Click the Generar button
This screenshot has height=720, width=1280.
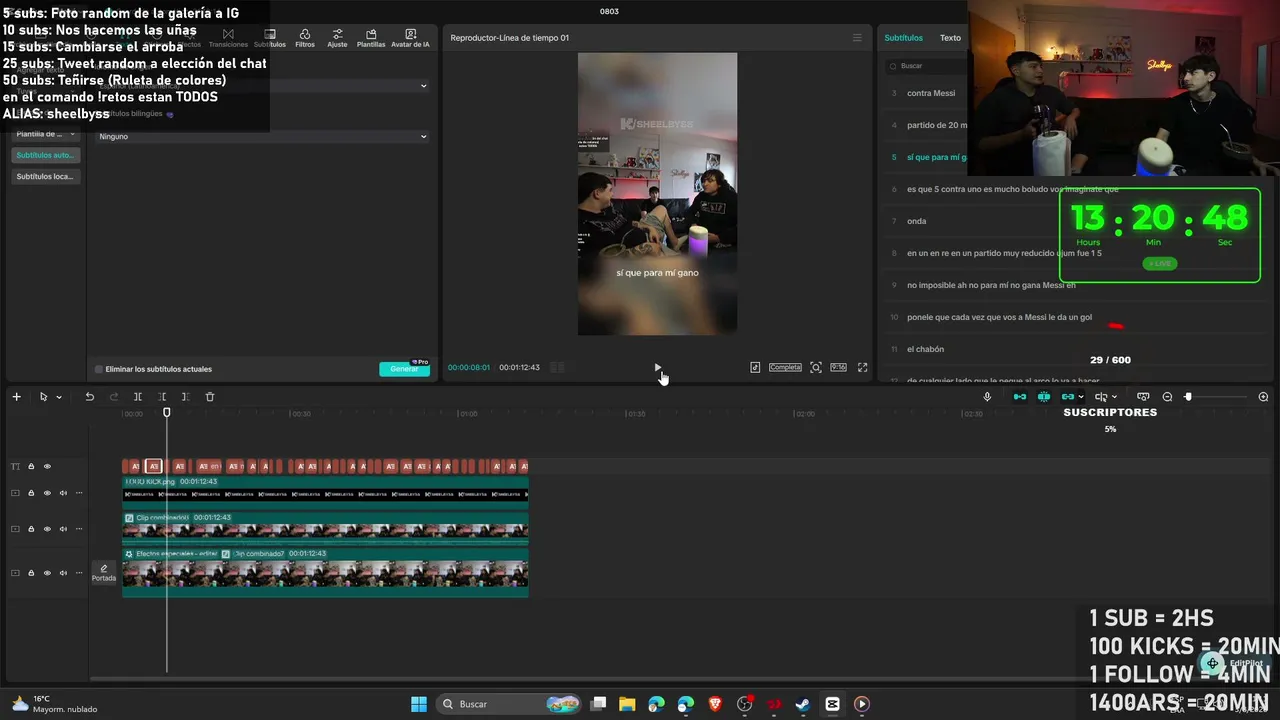click(405, 369)
